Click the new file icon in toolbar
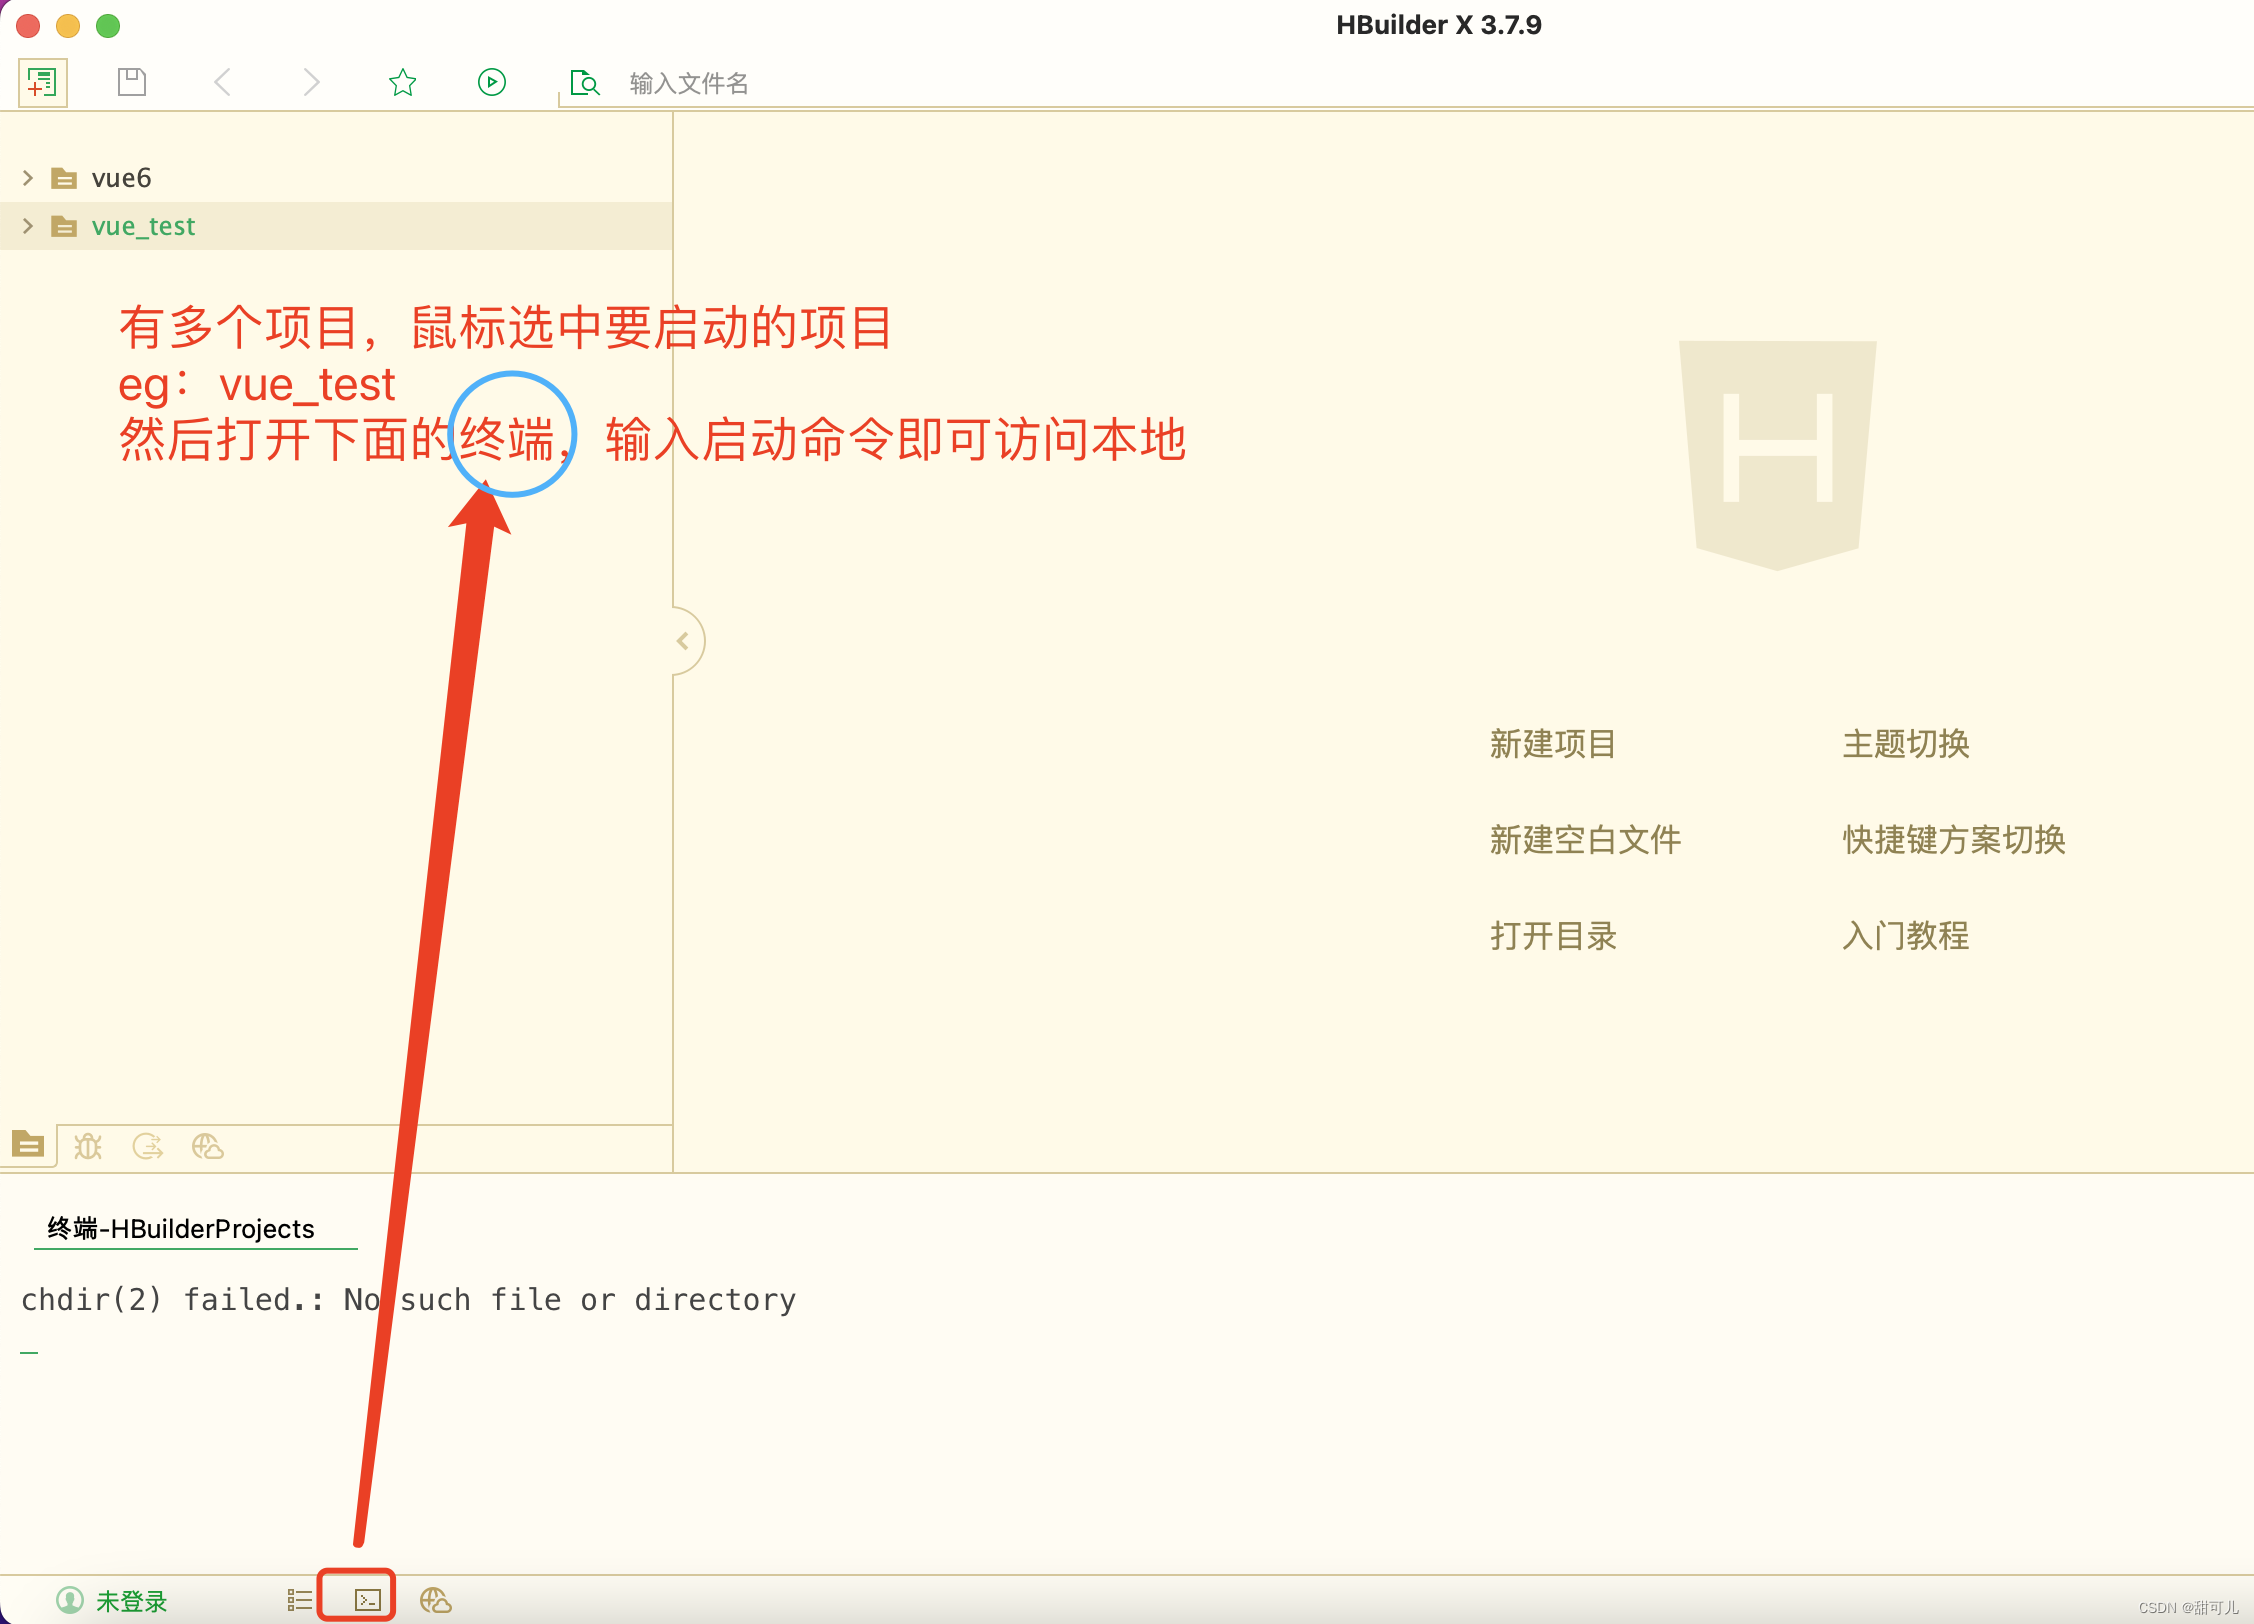The image size is (2254, 1624). pos(42,82)
